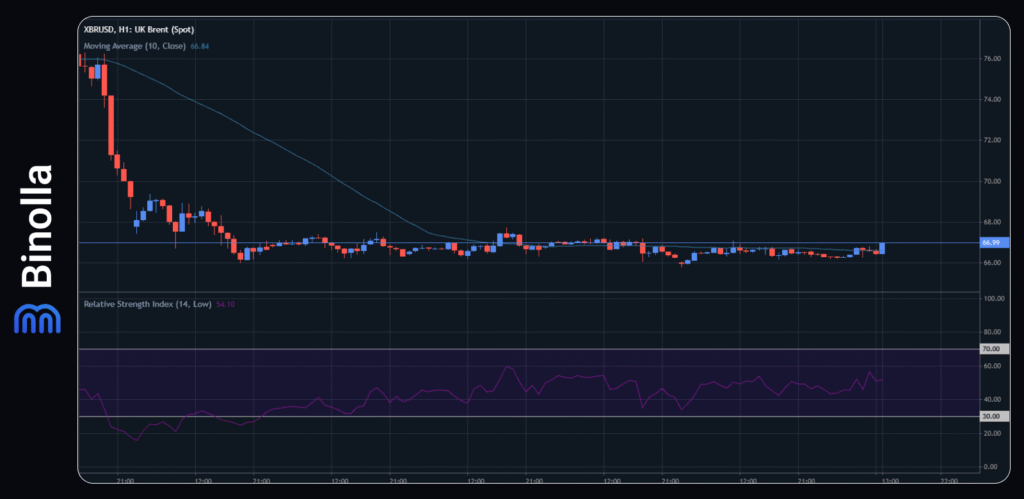1024x499 pixels.
Task: Click the 68.00 price axis label
Action: (991, 222)
